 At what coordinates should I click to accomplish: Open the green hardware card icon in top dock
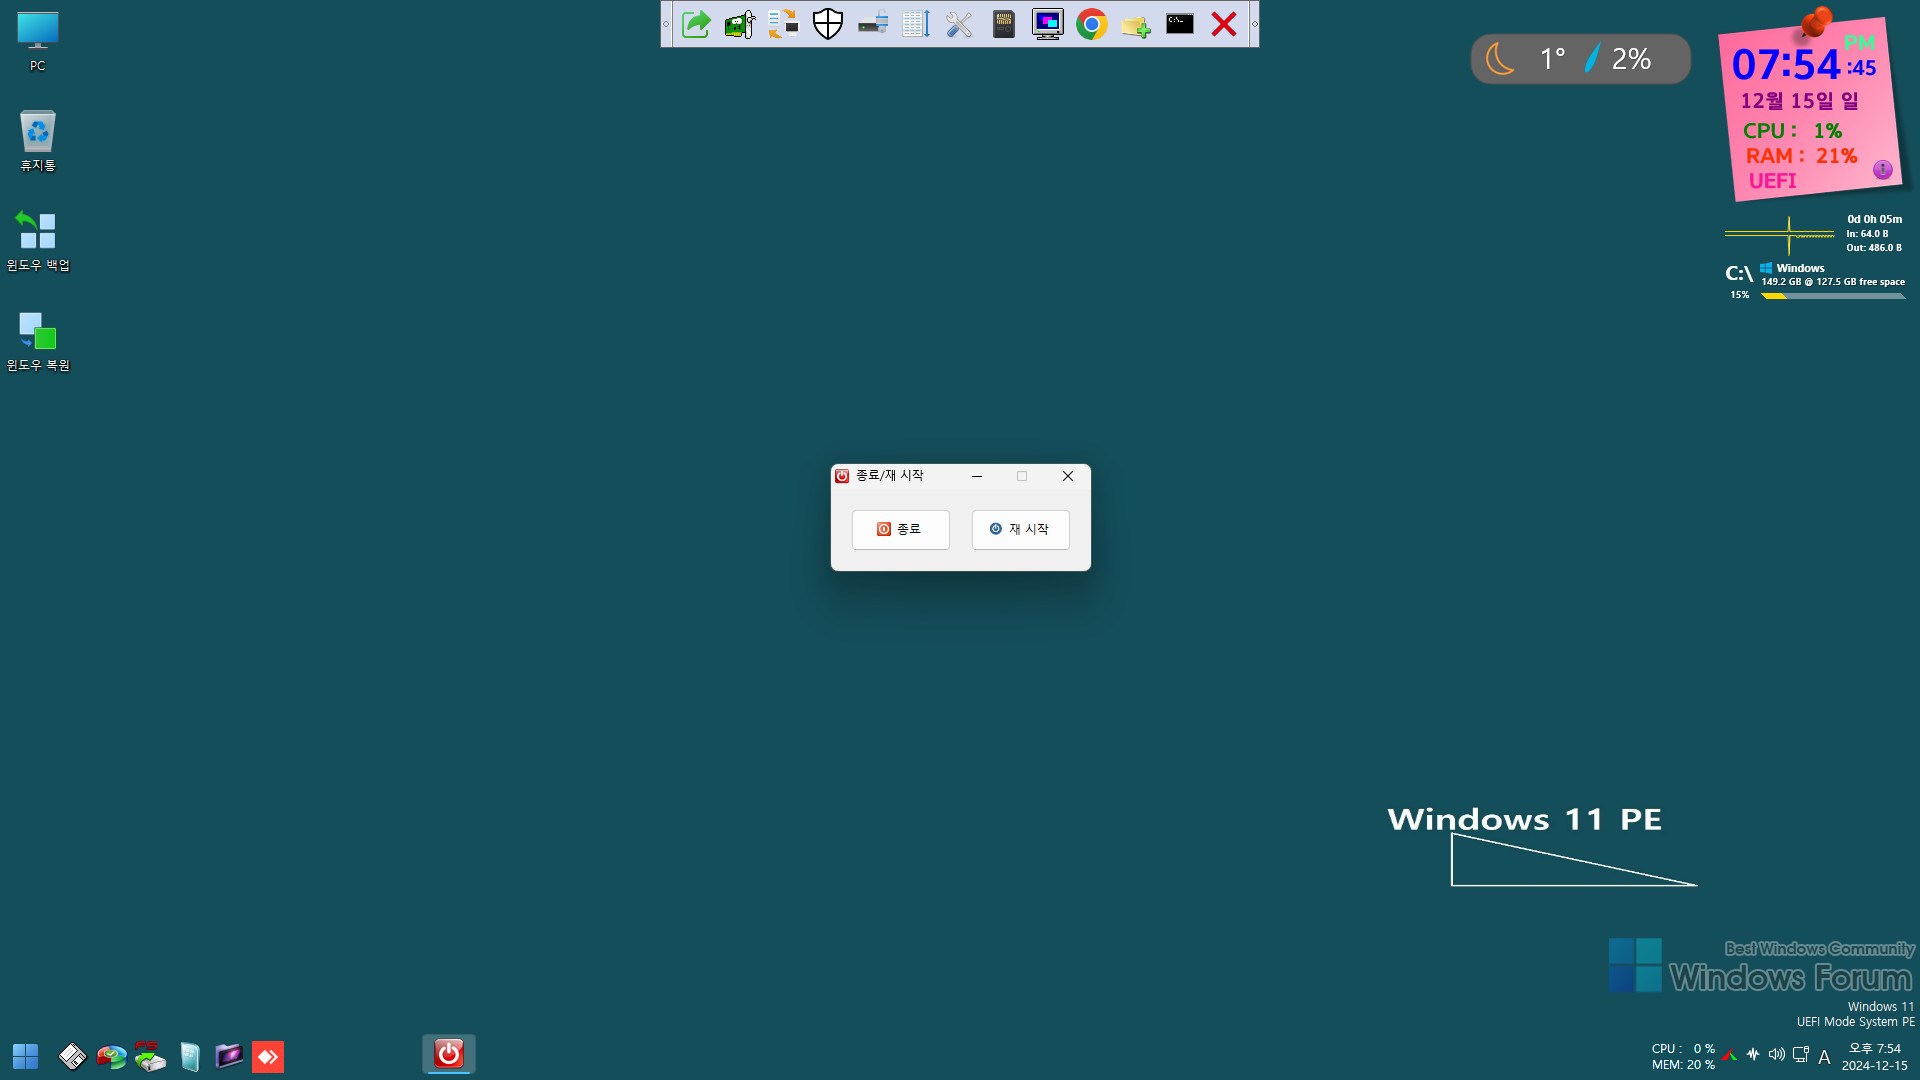pos(740,24)
